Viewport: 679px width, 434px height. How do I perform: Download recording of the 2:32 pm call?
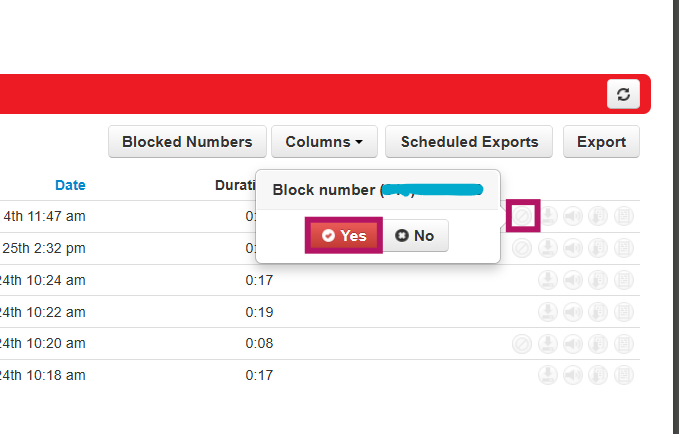point(548,248)
